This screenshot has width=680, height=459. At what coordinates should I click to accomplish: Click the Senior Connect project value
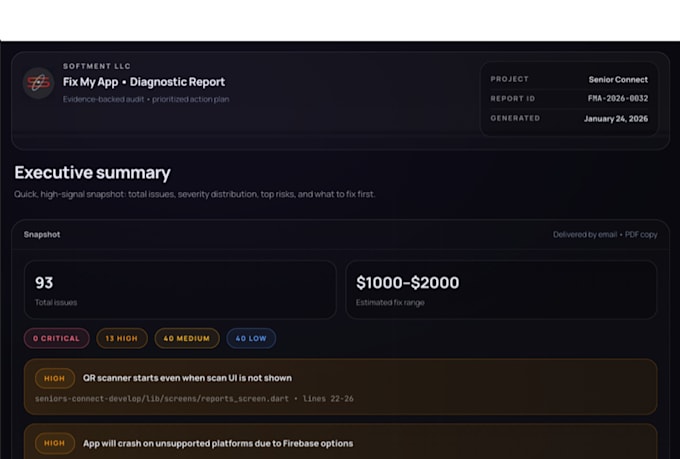[x=618, y=80]
